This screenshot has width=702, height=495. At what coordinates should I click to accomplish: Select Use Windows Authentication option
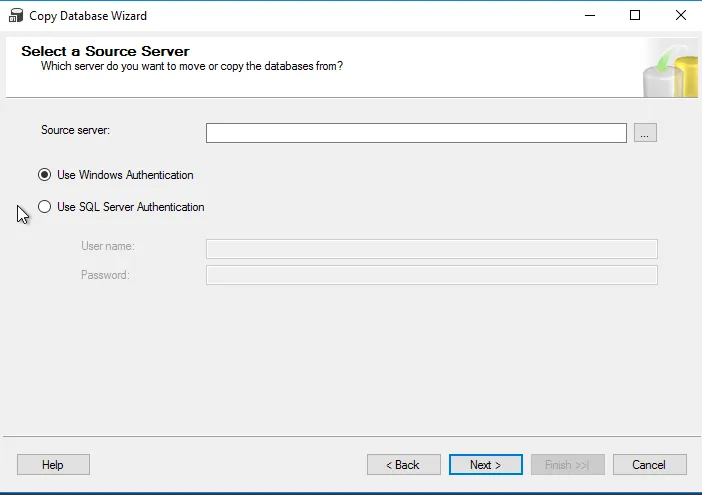44,175
